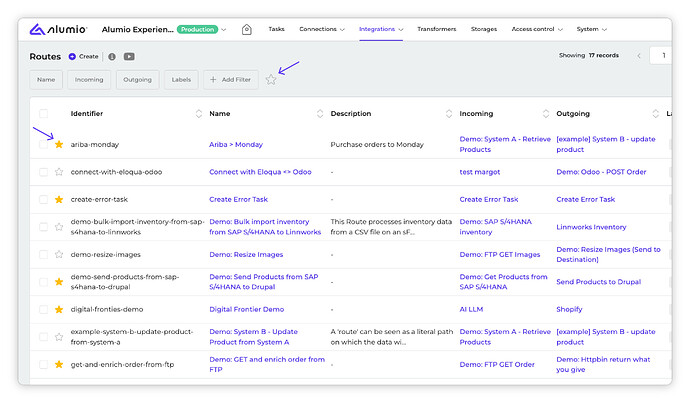Screen dimensions: 690x403
Task: Open the Shopify outgoing link
Action: point(569,309)
